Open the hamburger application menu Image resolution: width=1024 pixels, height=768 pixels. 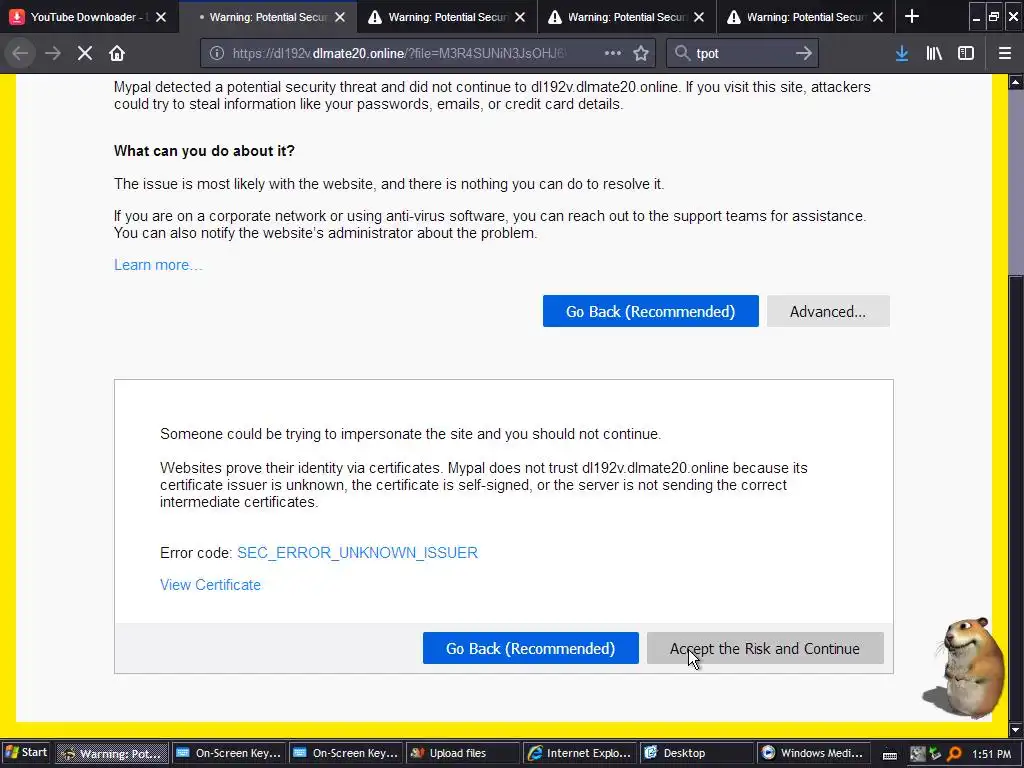1005,54
